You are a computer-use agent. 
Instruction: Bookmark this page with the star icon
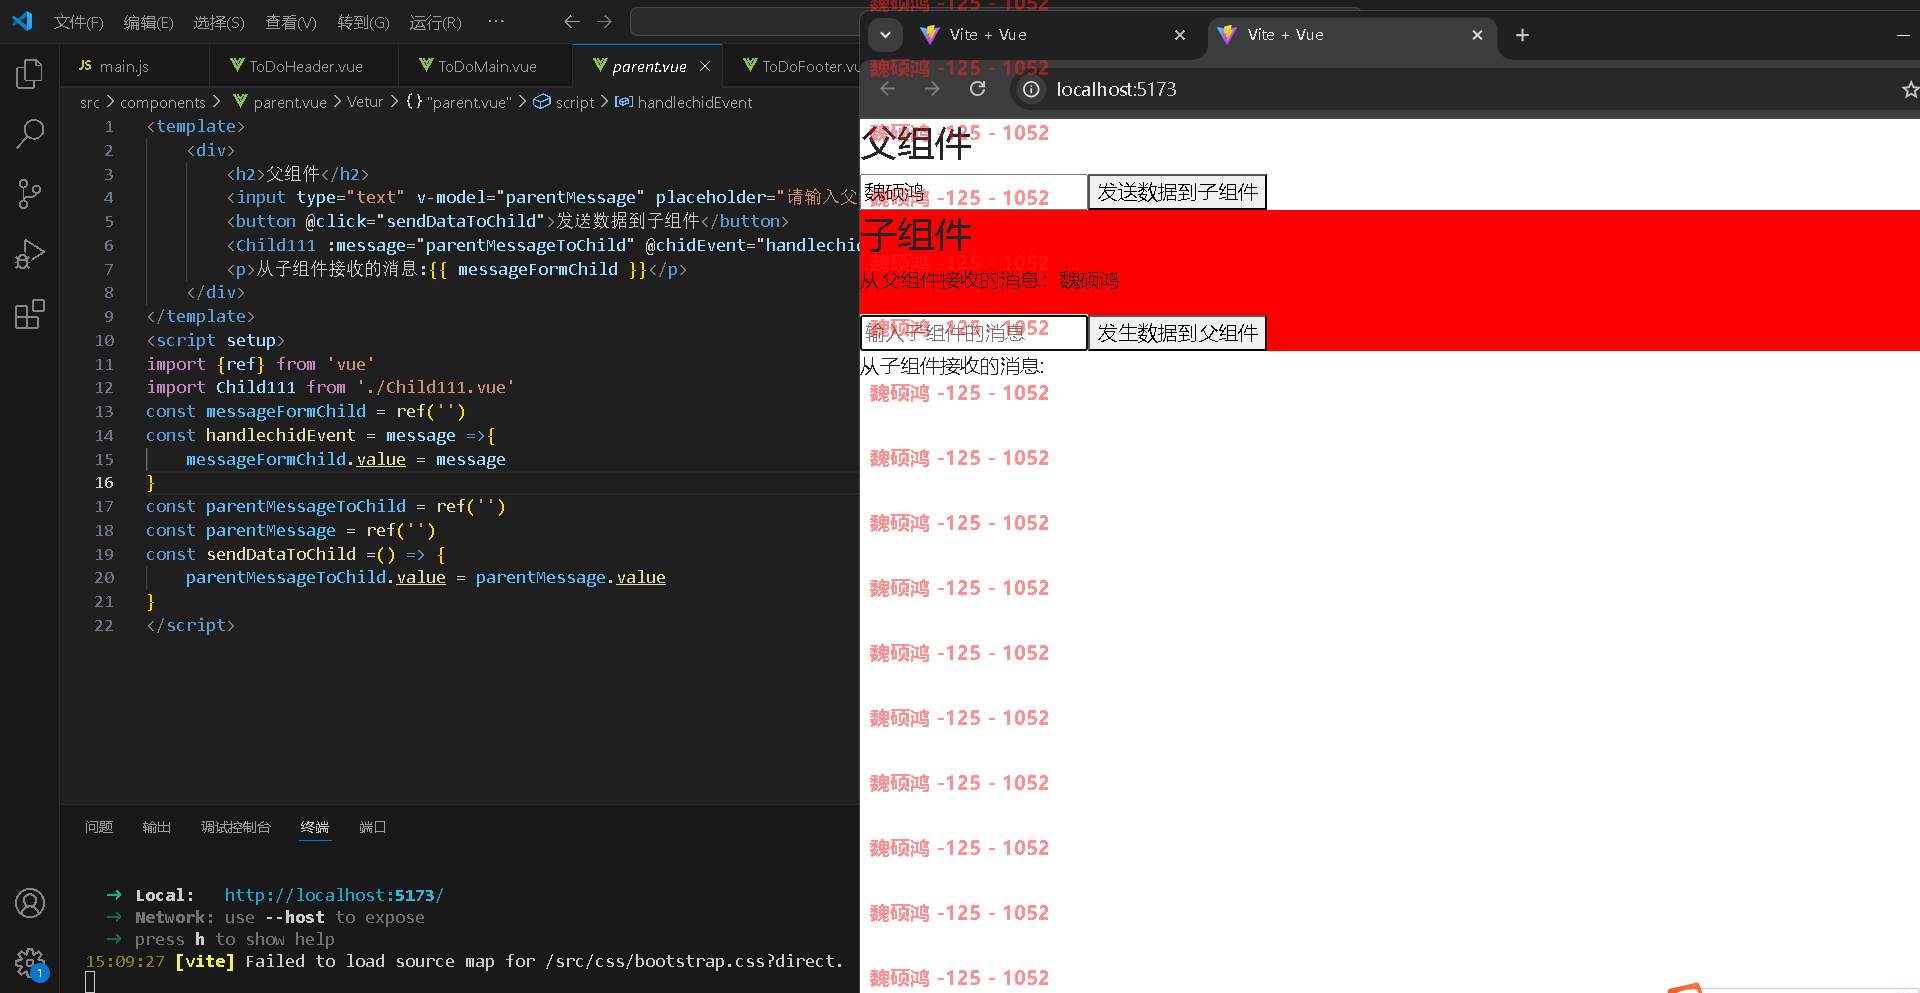click(1909, 90)
